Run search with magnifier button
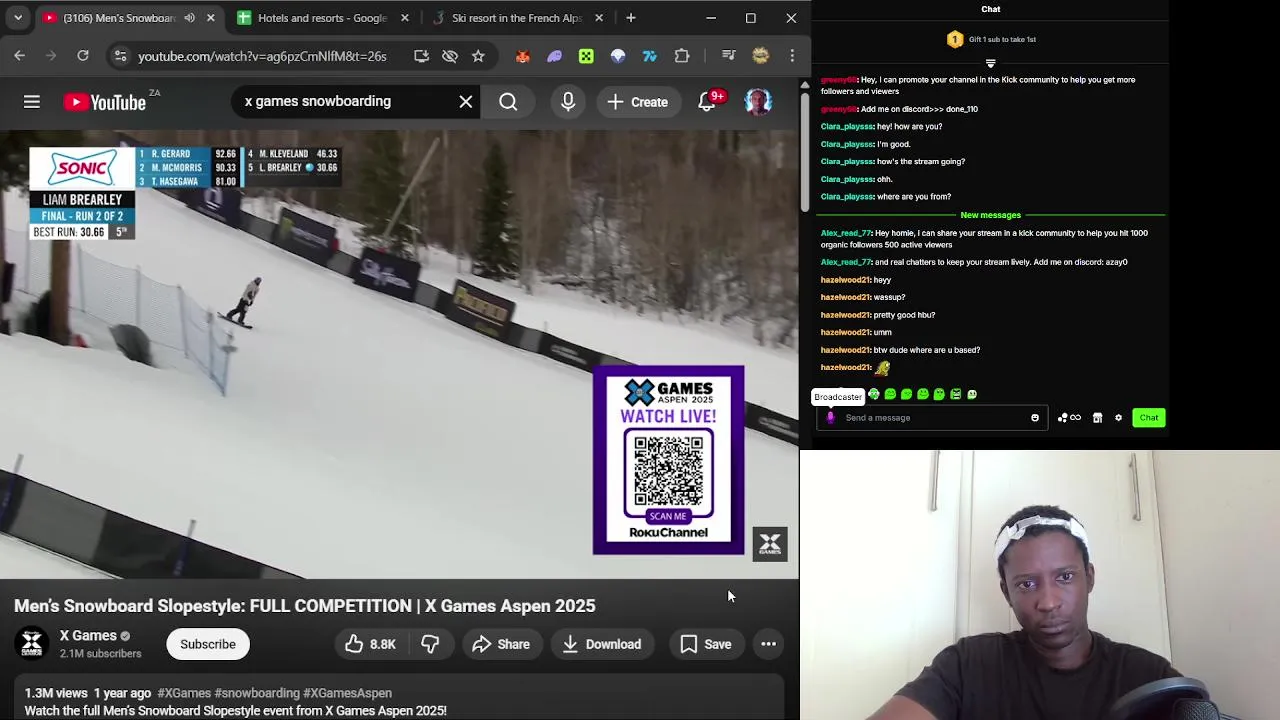This screenshot has width=1280, height=720. 508,101
